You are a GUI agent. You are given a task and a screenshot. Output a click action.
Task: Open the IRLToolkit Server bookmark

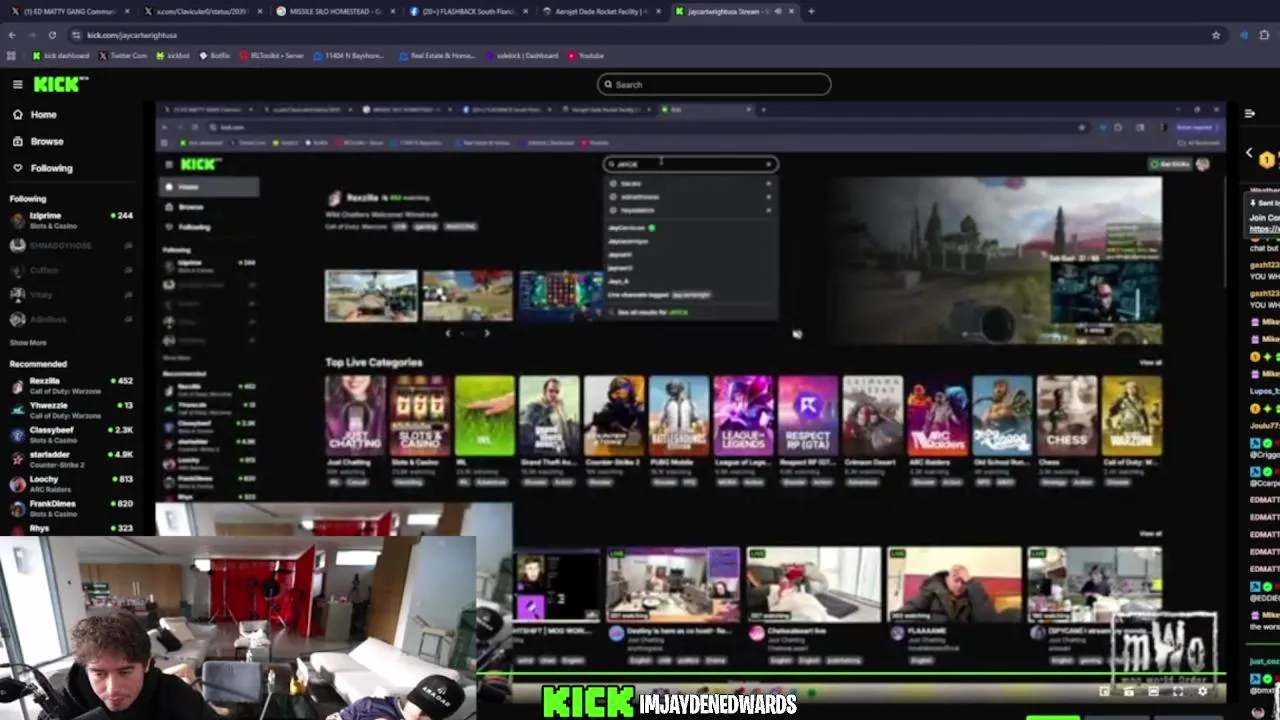click(271, 56)
